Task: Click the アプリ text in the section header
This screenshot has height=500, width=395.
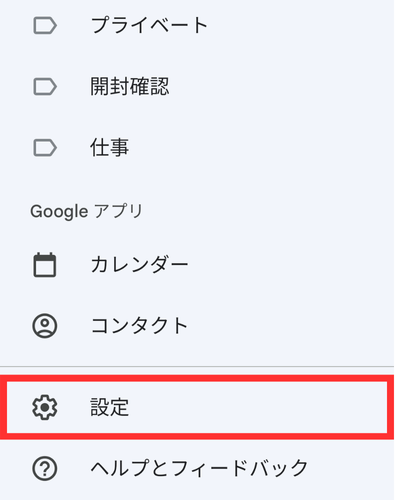Action: [x=119, y=211]
